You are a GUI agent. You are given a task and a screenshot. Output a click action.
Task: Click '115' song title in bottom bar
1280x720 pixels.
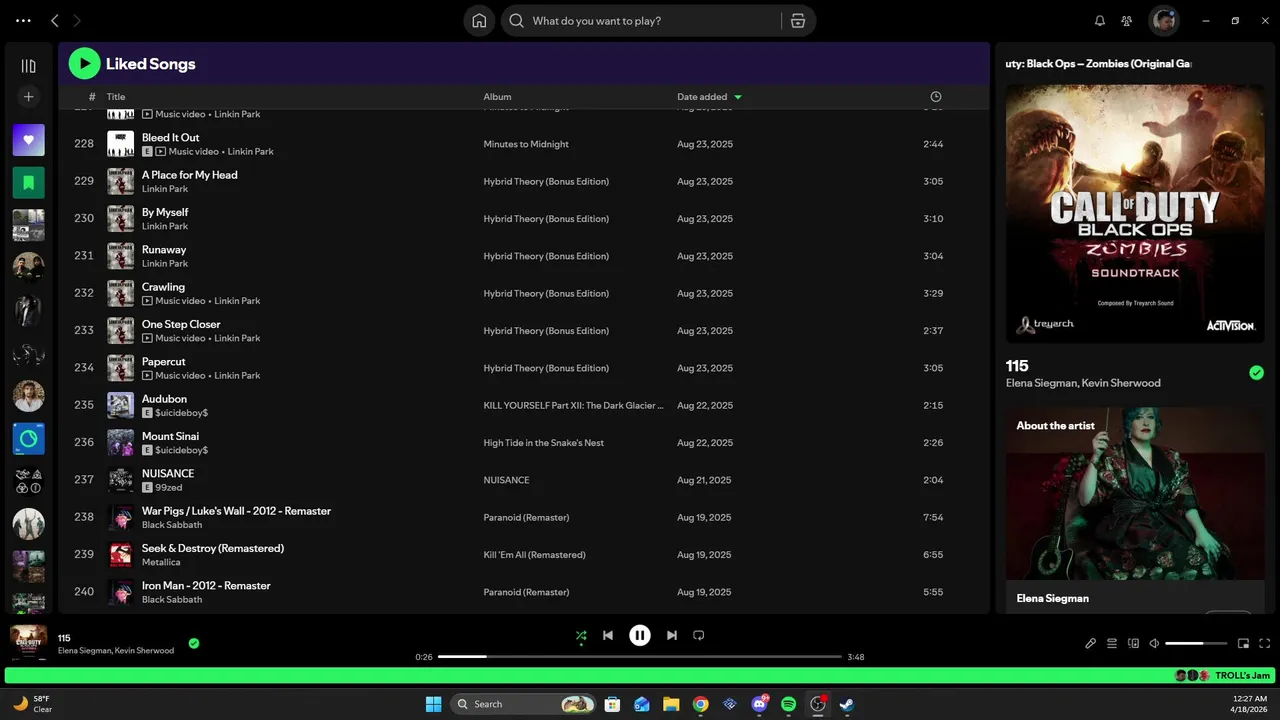click(64, 638)
